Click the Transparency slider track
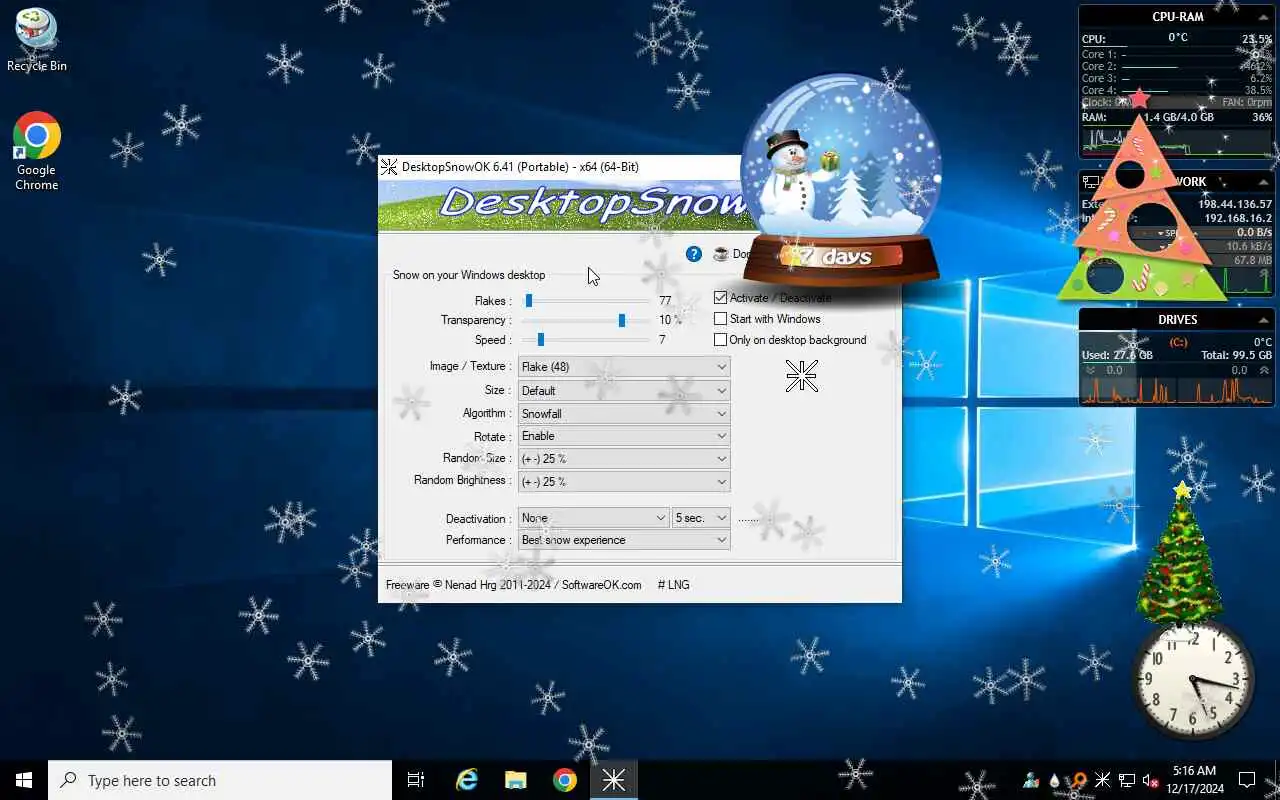Screen dimensions: 1280x800 tap(586, 320)
